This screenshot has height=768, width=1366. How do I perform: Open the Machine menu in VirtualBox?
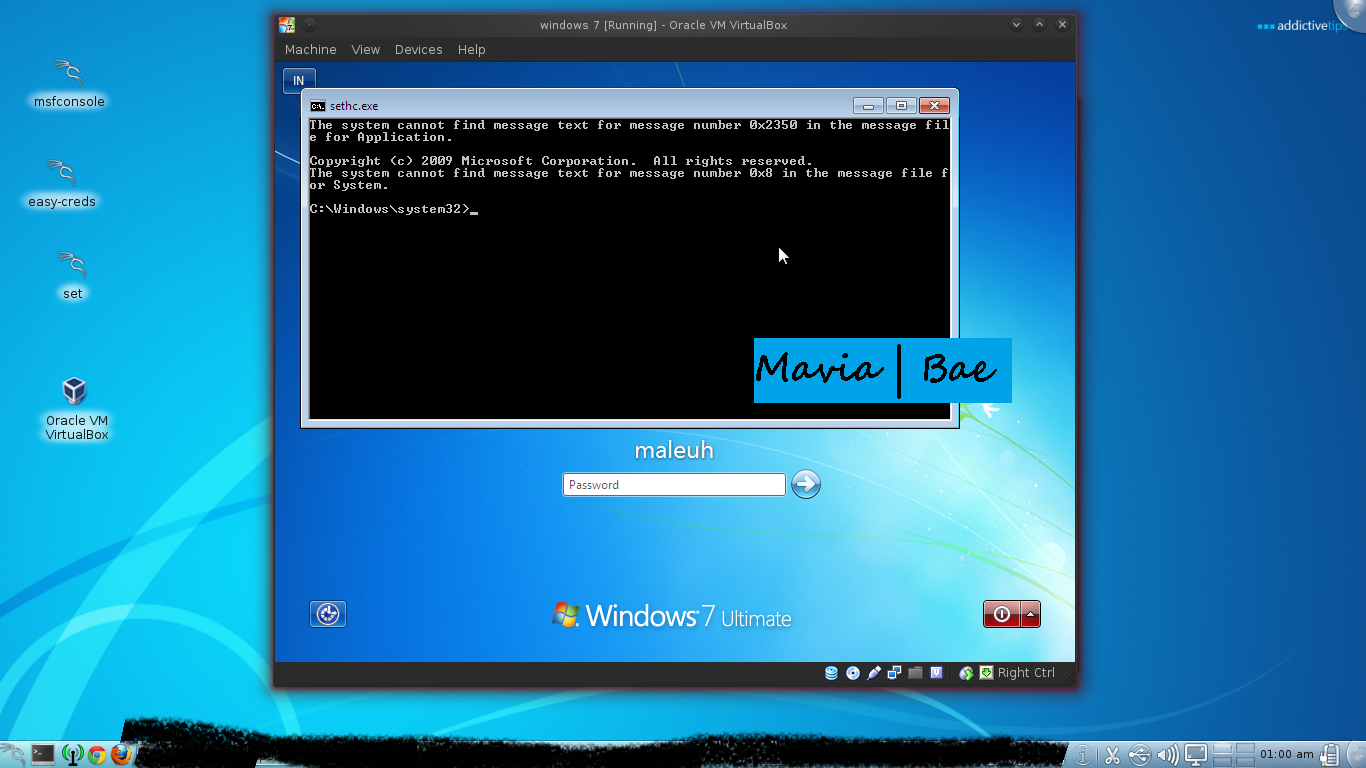pyautogui.click(x=310, y=49)
